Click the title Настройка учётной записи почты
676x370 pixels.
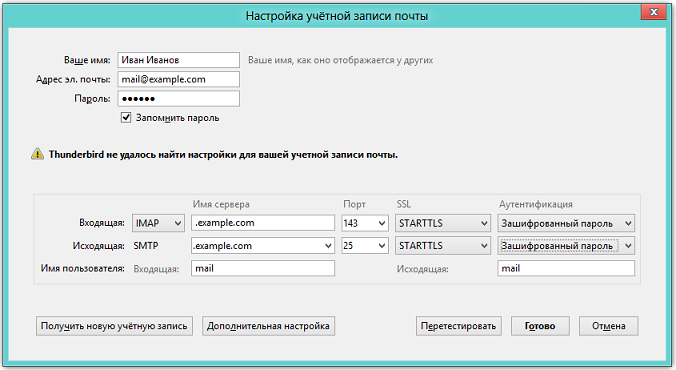coord(337,16)
